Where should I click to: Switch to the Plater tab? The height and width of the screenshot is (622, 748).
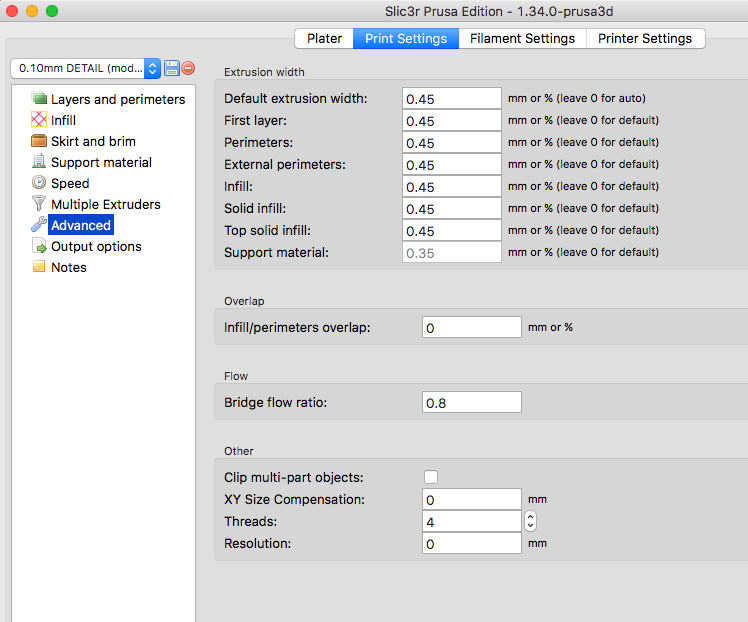click(324, 38)
